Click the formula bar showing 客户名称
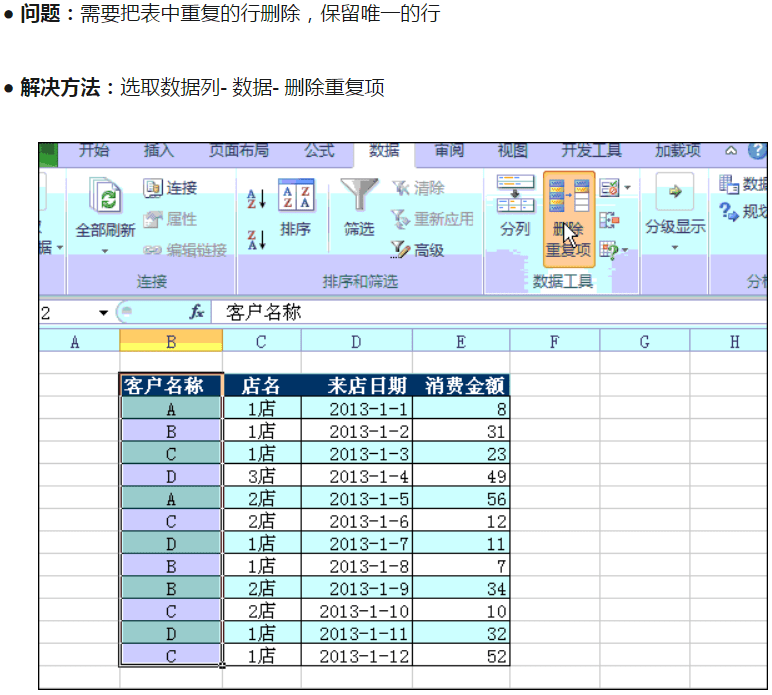Viewport: 772px width, 695px height. 480,313
